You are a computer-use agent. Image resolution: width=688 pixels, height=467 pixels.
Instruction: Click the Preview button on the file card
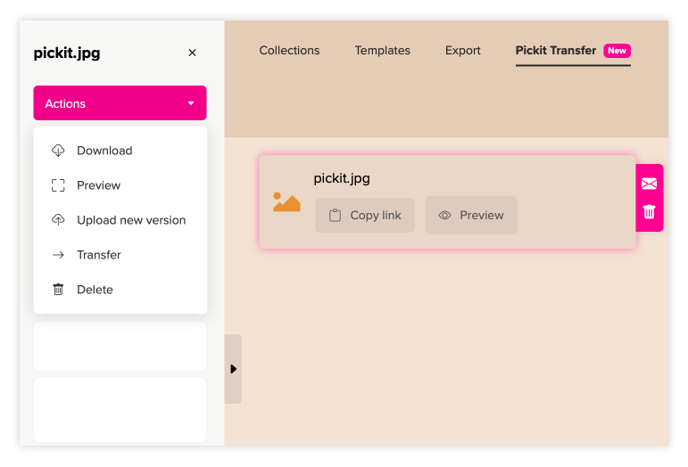point(471,215)
